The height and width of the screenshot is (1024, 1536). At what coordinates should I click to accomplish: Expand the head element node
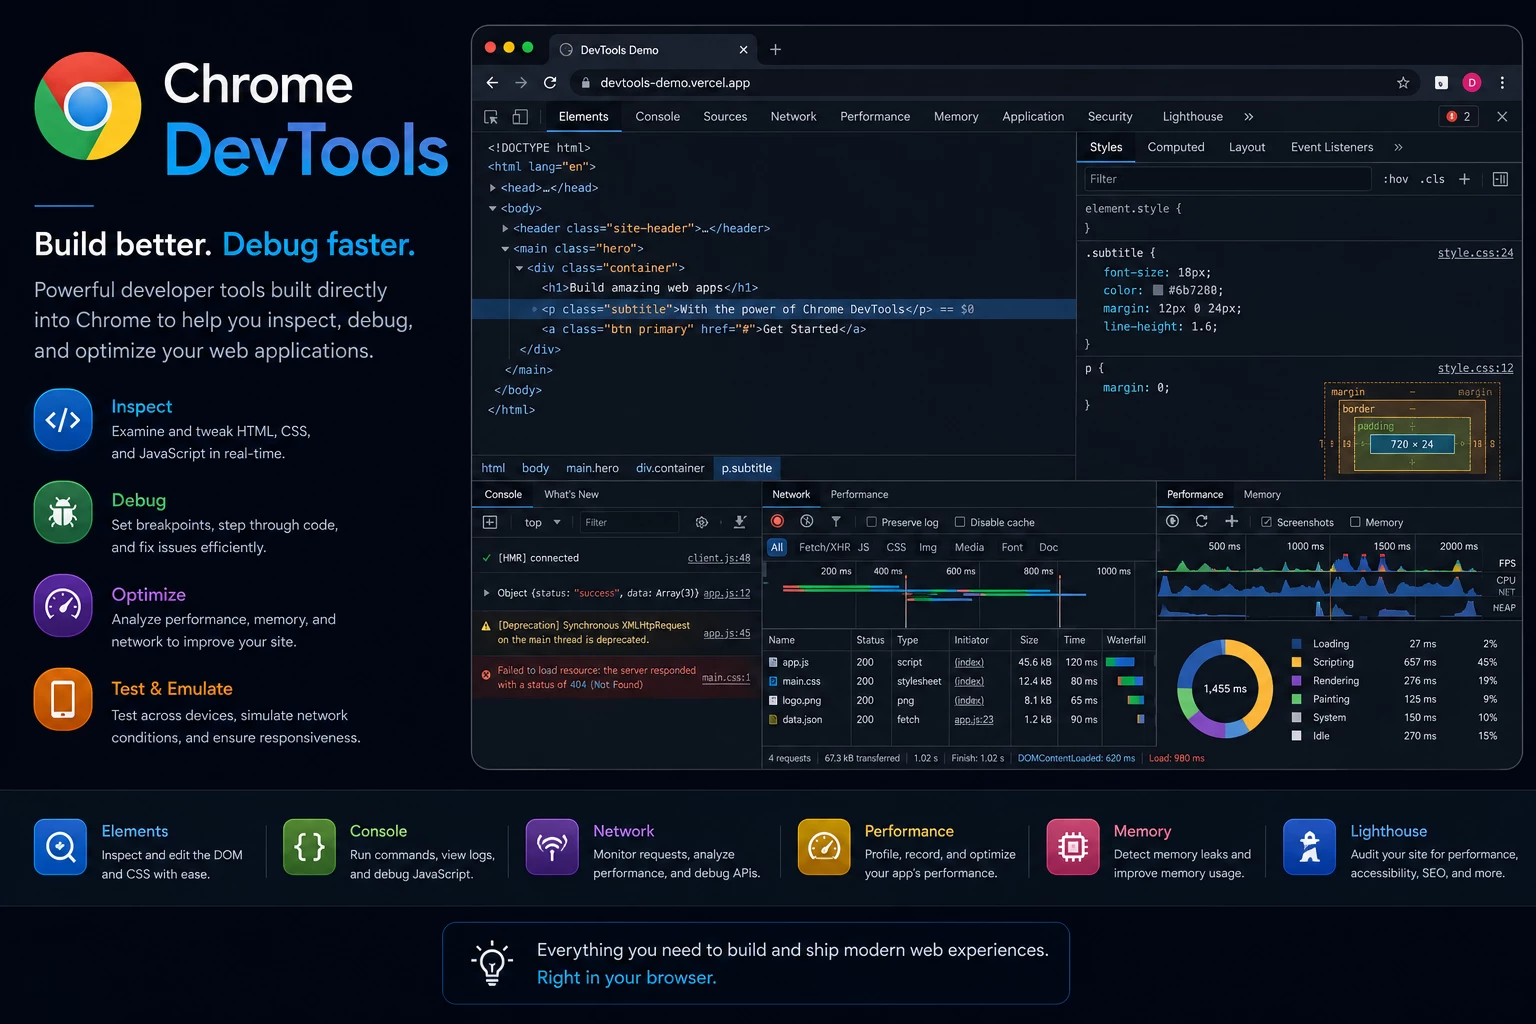pyautogui.click(x=493, y=188)
